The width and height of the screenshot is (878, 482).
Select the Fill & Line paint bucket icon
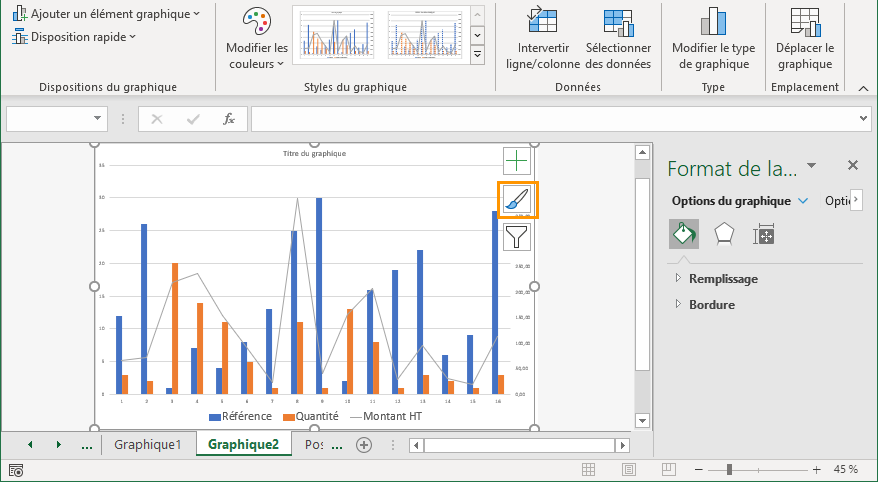pyautogui.click(x=684, y=234)
